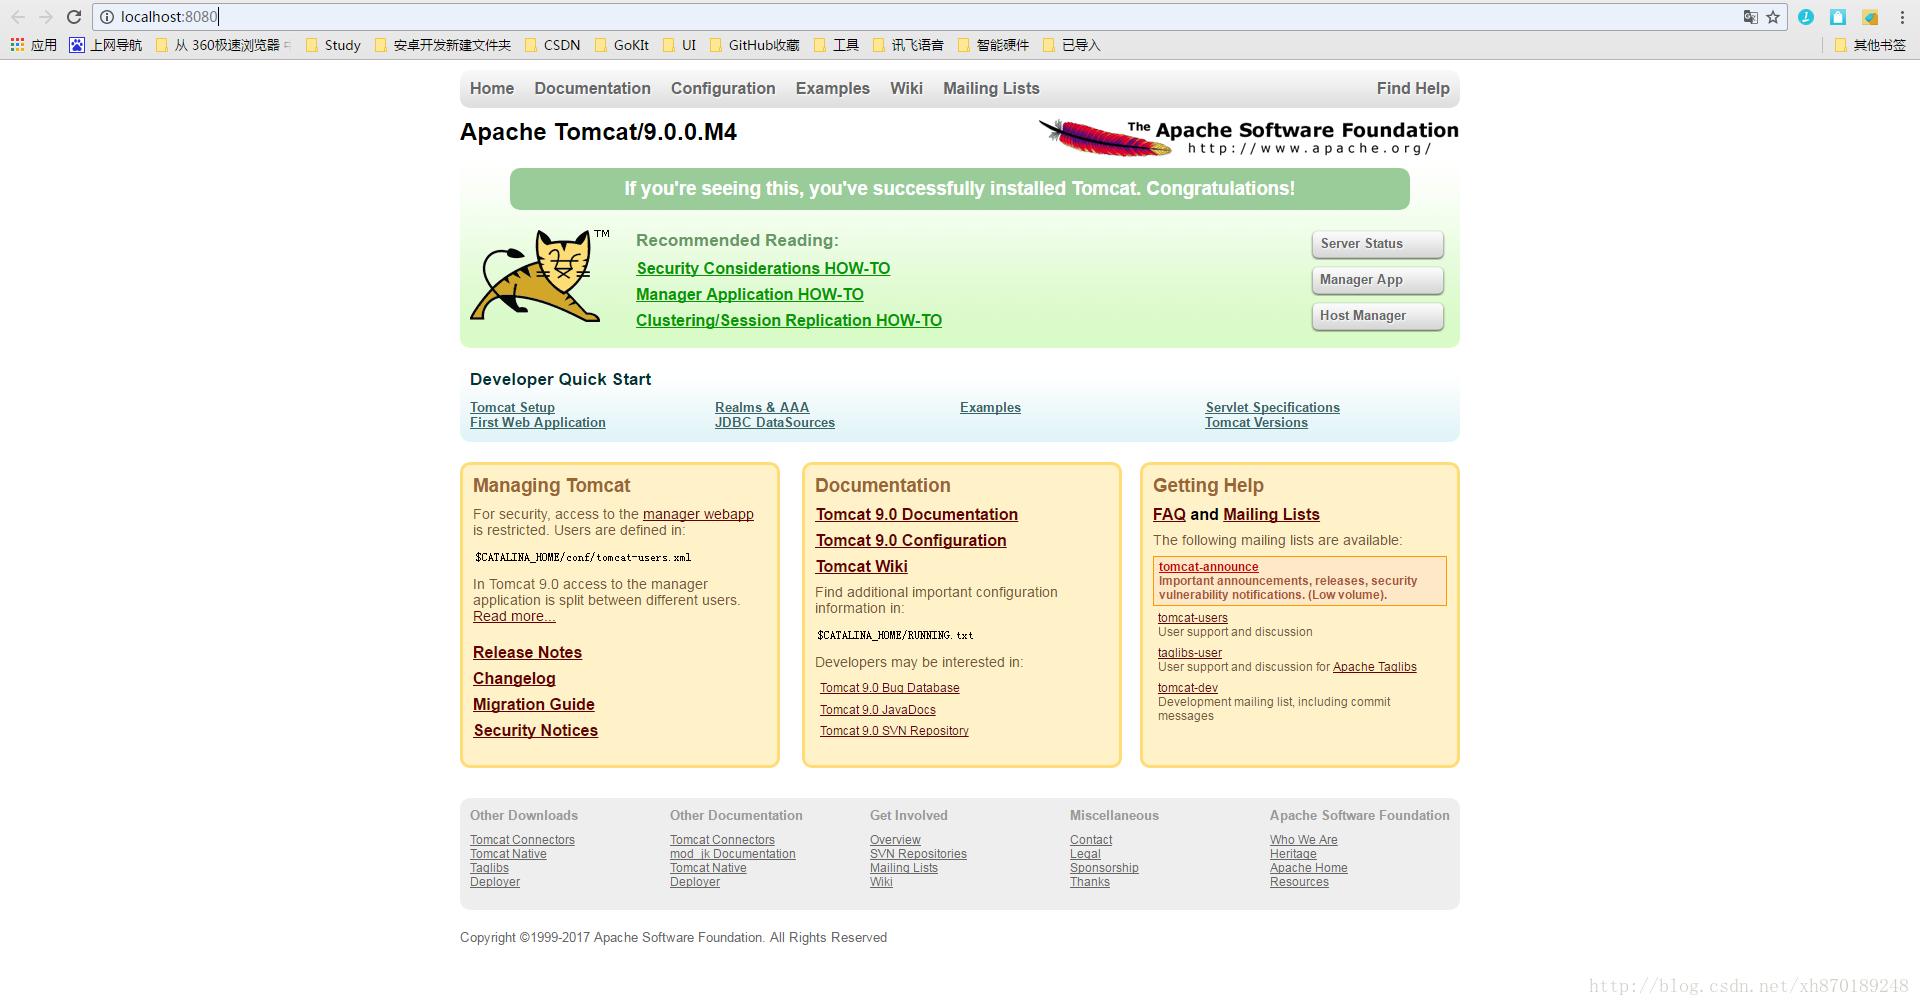Open the 其他书签 folder
1920x1006 pixels.
pos(1870,45)
